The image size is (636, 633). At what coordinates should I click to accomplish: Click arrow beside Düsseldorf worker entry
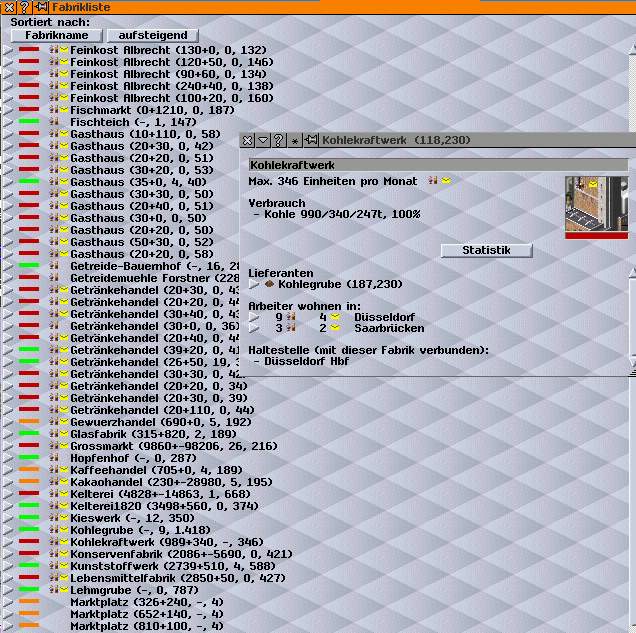click(x=254, y=317)
